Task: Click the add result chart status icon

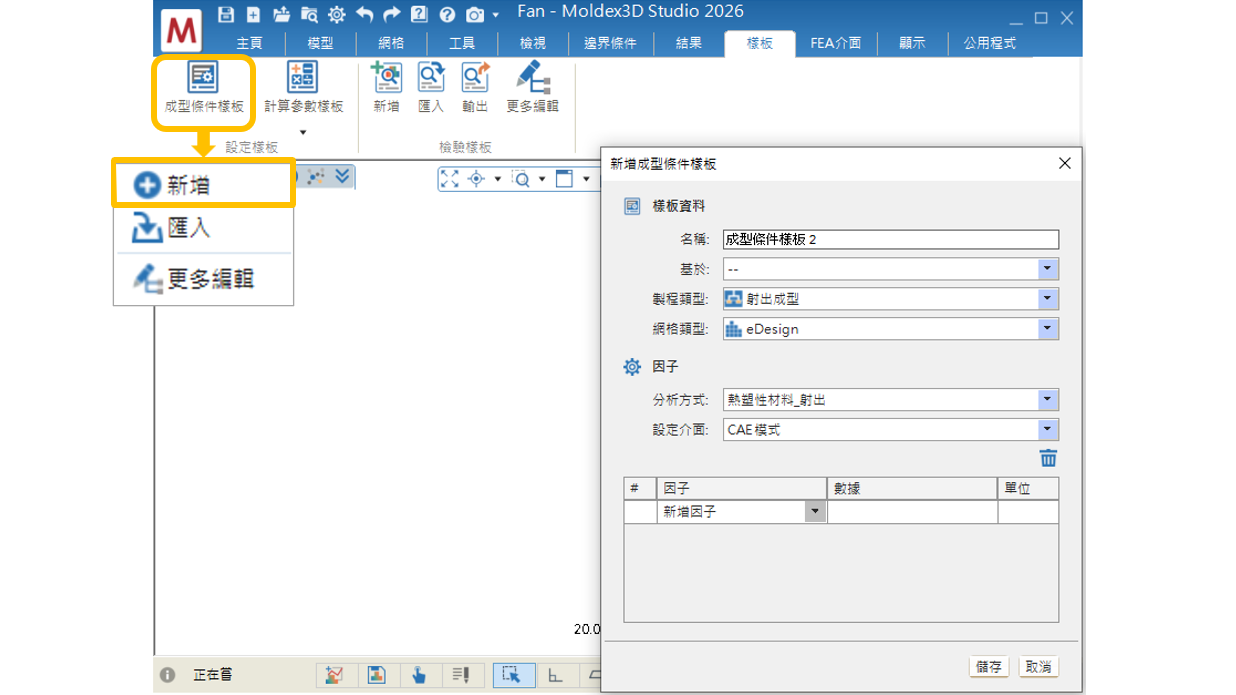Action: coord(334,676)
